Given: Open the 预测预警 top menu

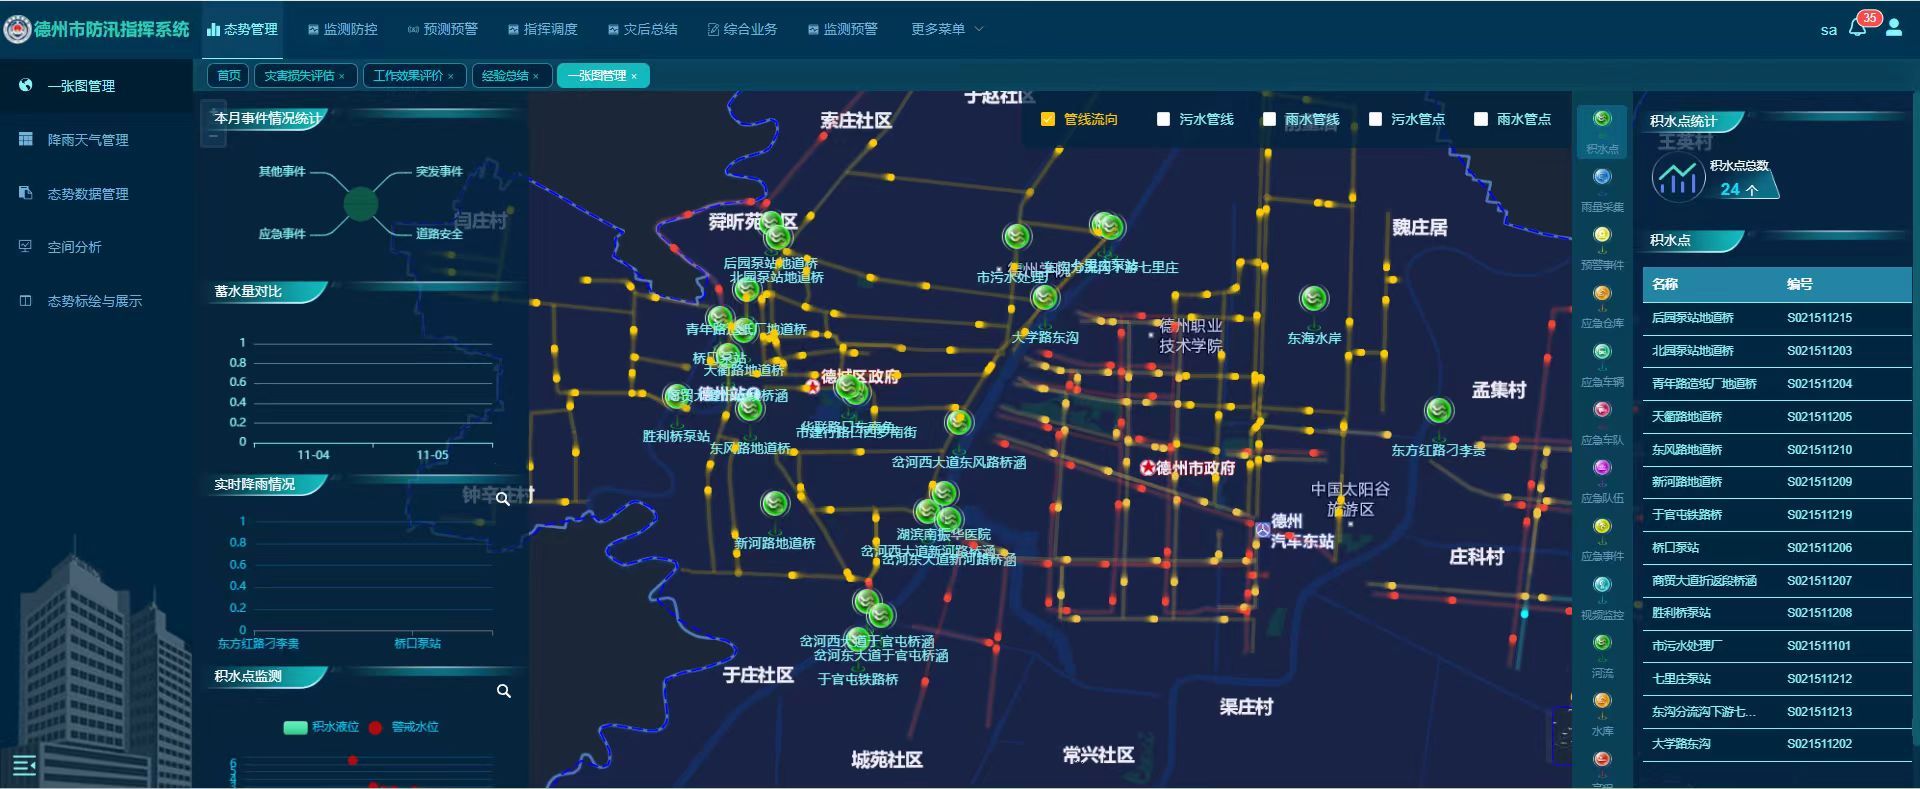Looking at the screenshot, I should point(442,29).
